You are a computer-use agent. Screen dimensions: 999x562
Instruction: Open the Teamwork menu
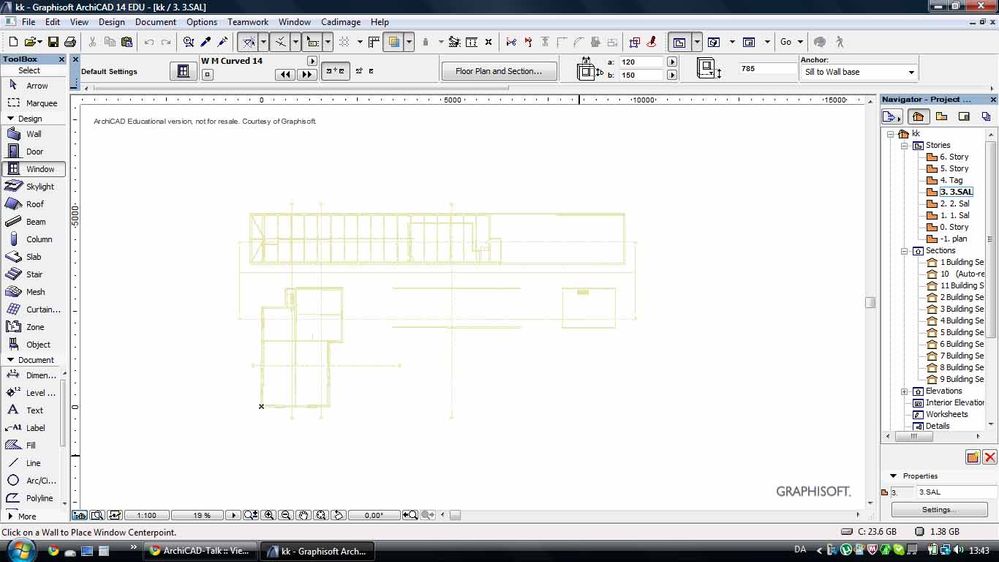coord(248,22)
